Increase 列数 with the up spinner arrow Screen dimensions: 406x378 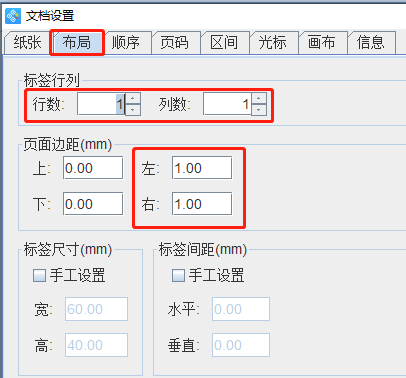click(259, 98)
